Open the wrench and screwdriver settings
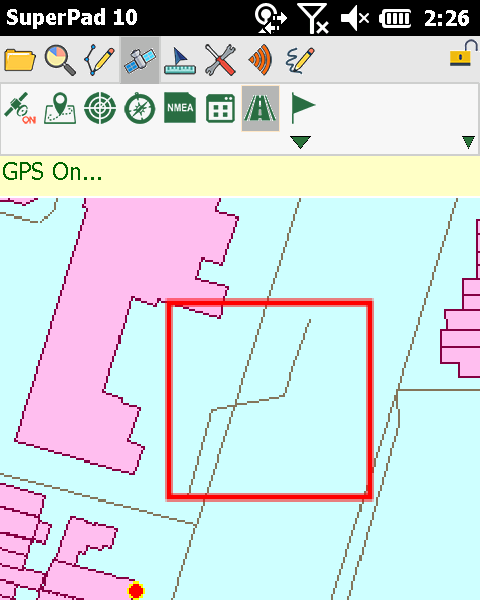The width and height of the screenshot is (480, 600). (x=220, y=60)
